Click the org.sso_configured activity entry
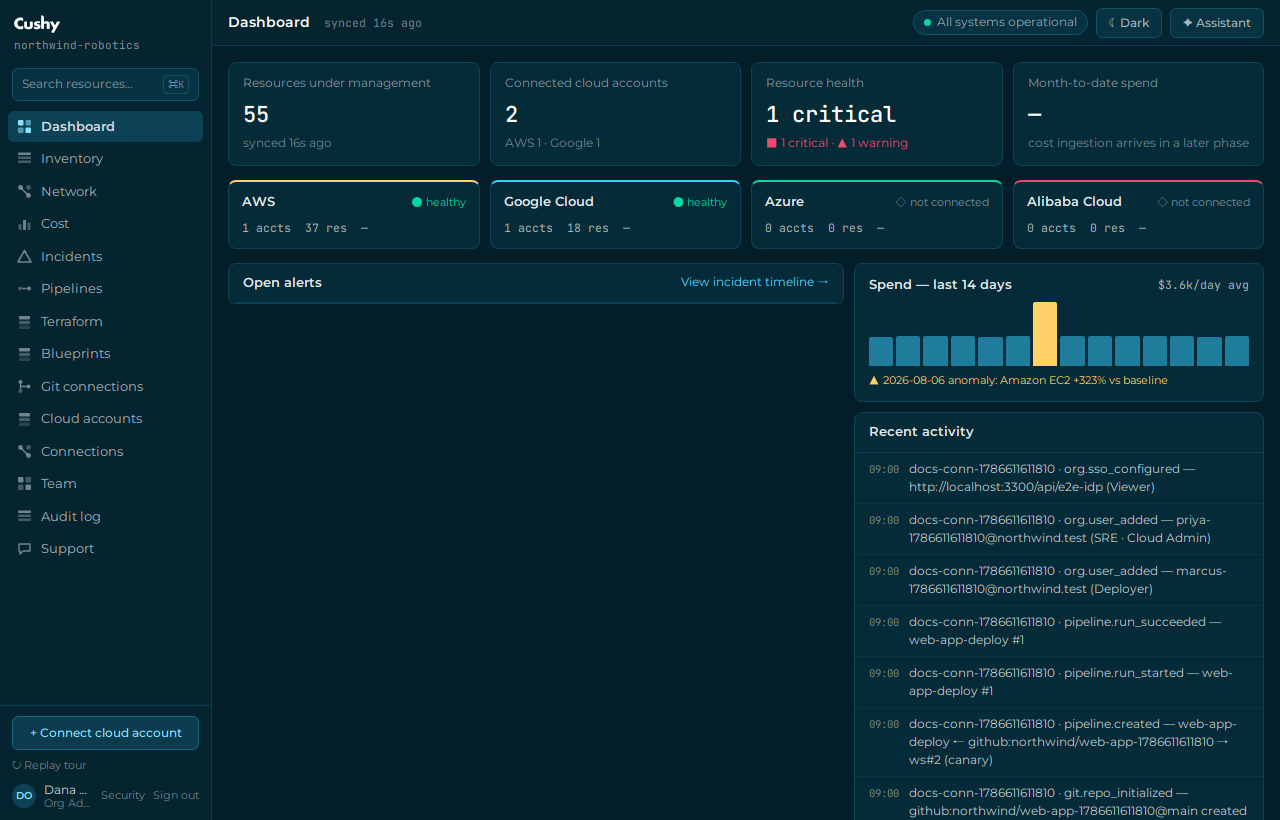This screenshot has width=1280, height=820. [x=1059, y=478]
